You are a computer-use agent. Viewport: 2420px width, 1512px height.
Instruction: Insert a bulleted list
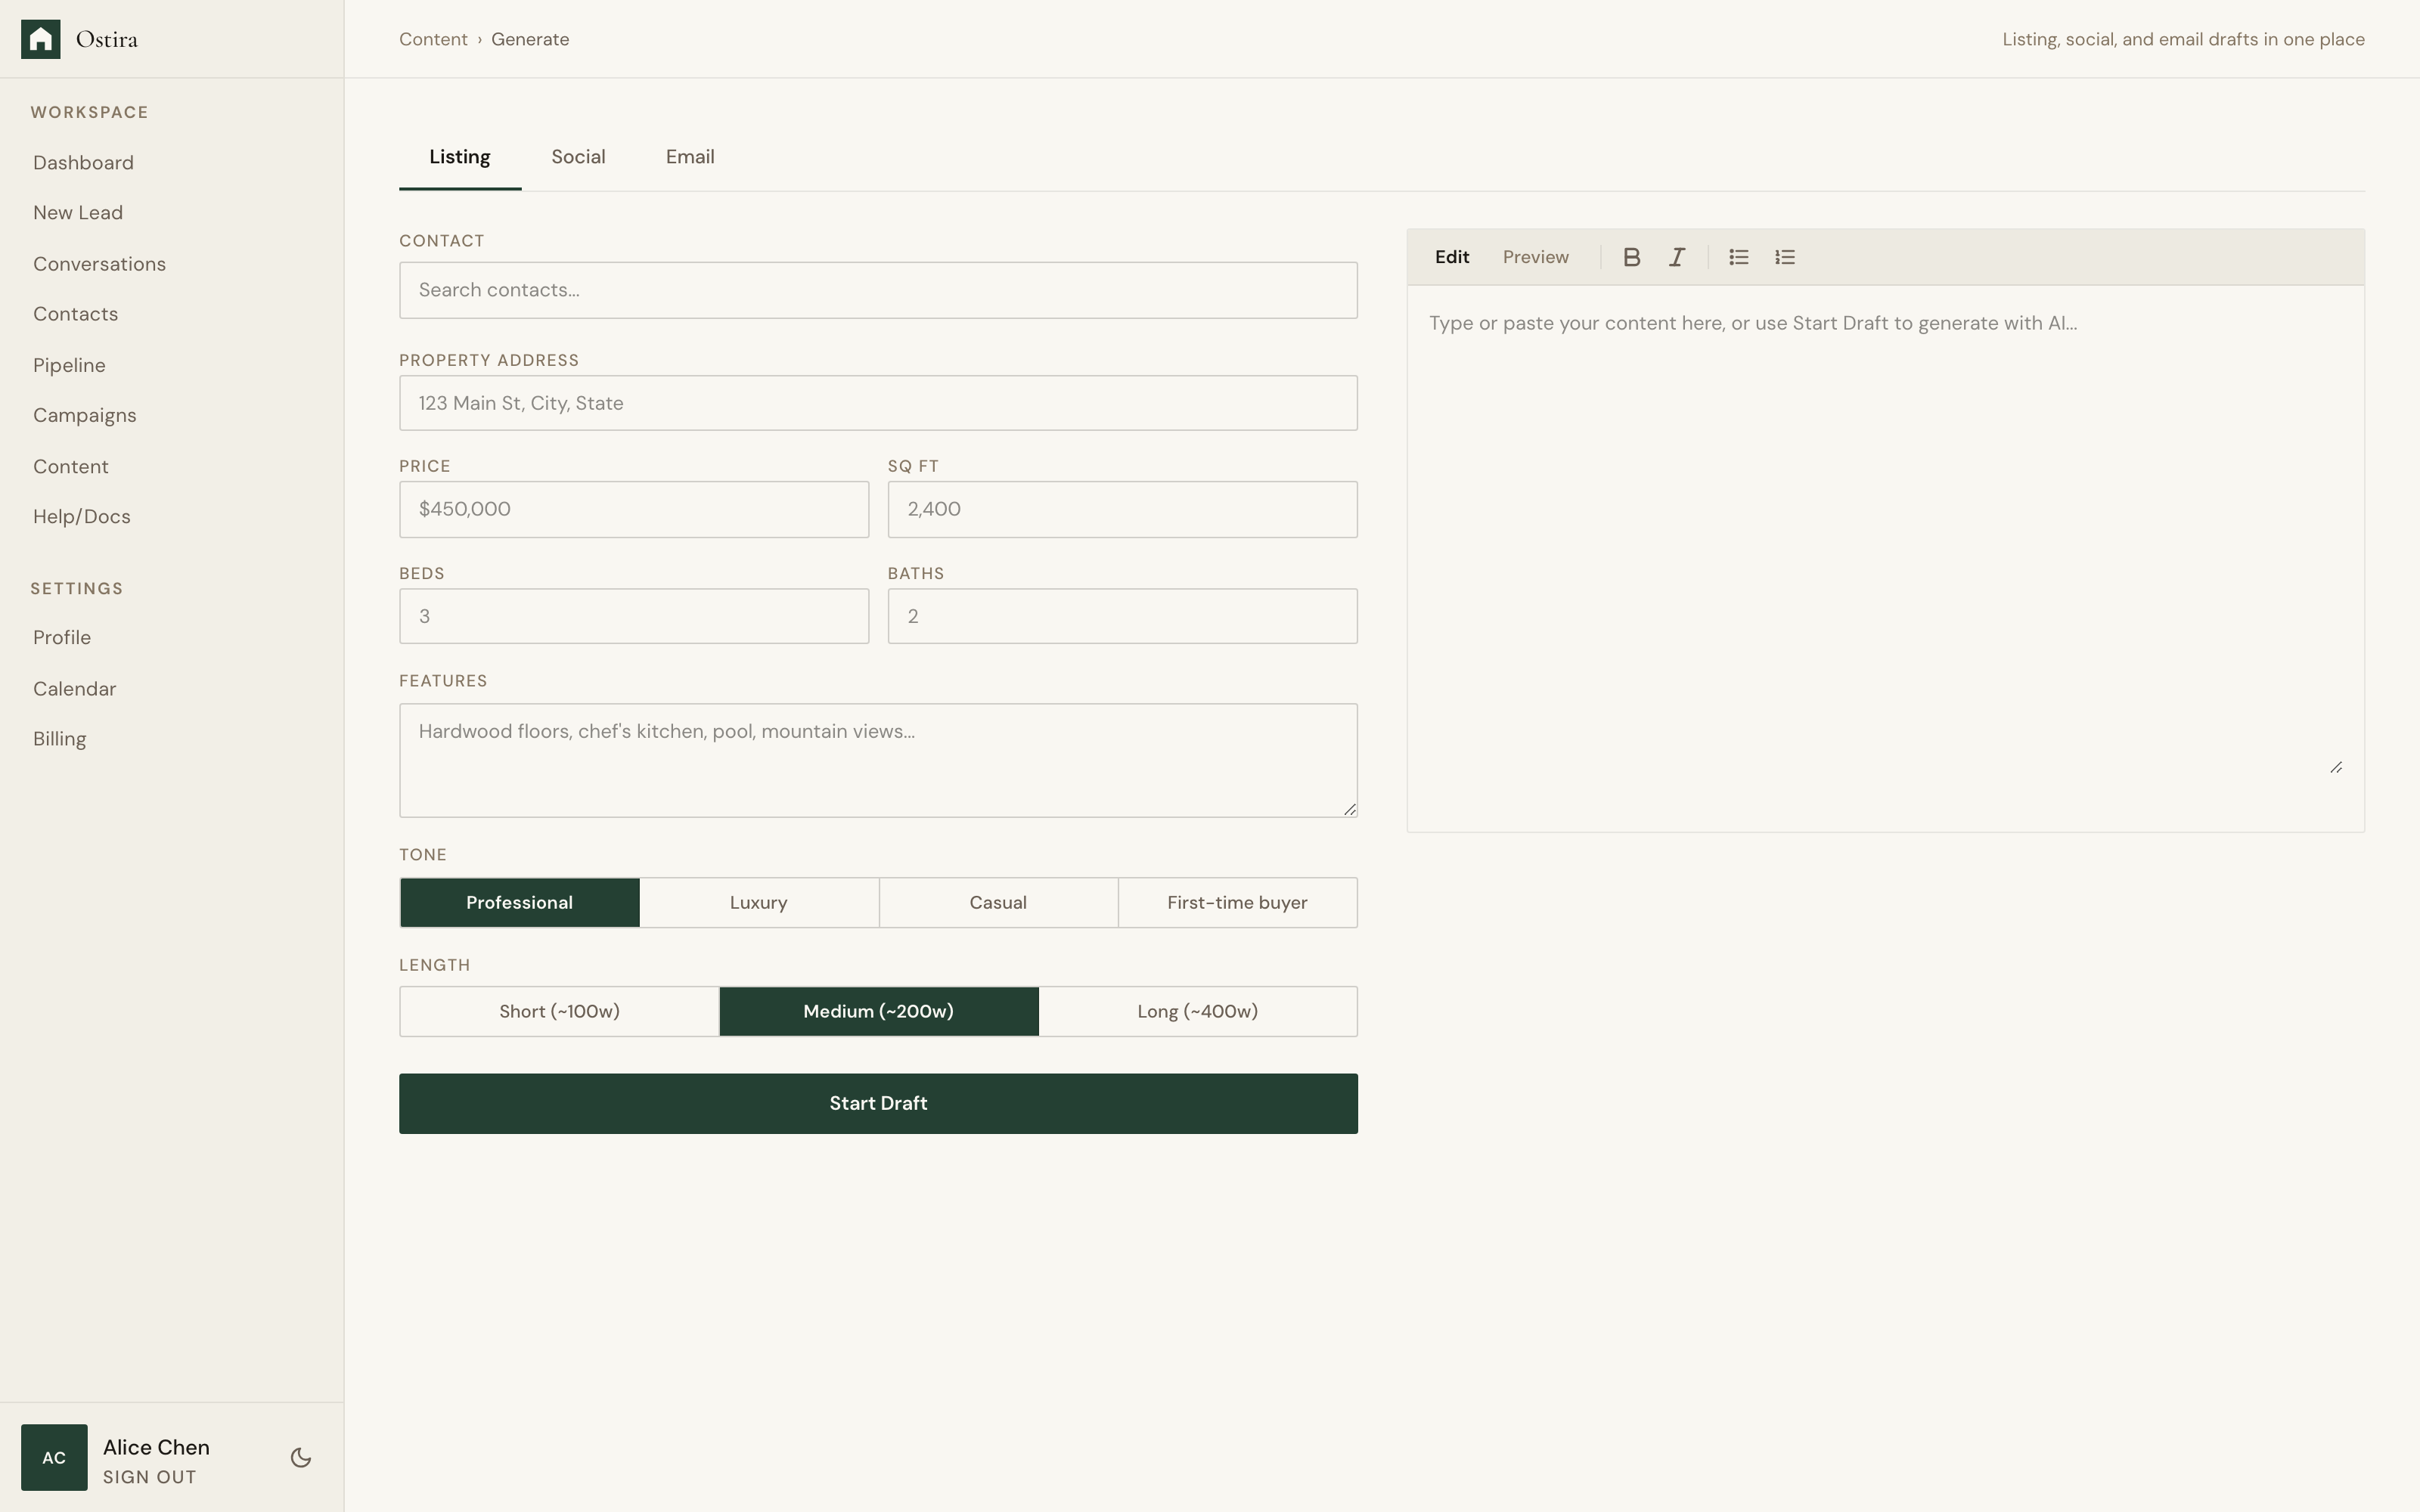(1738, 257)
